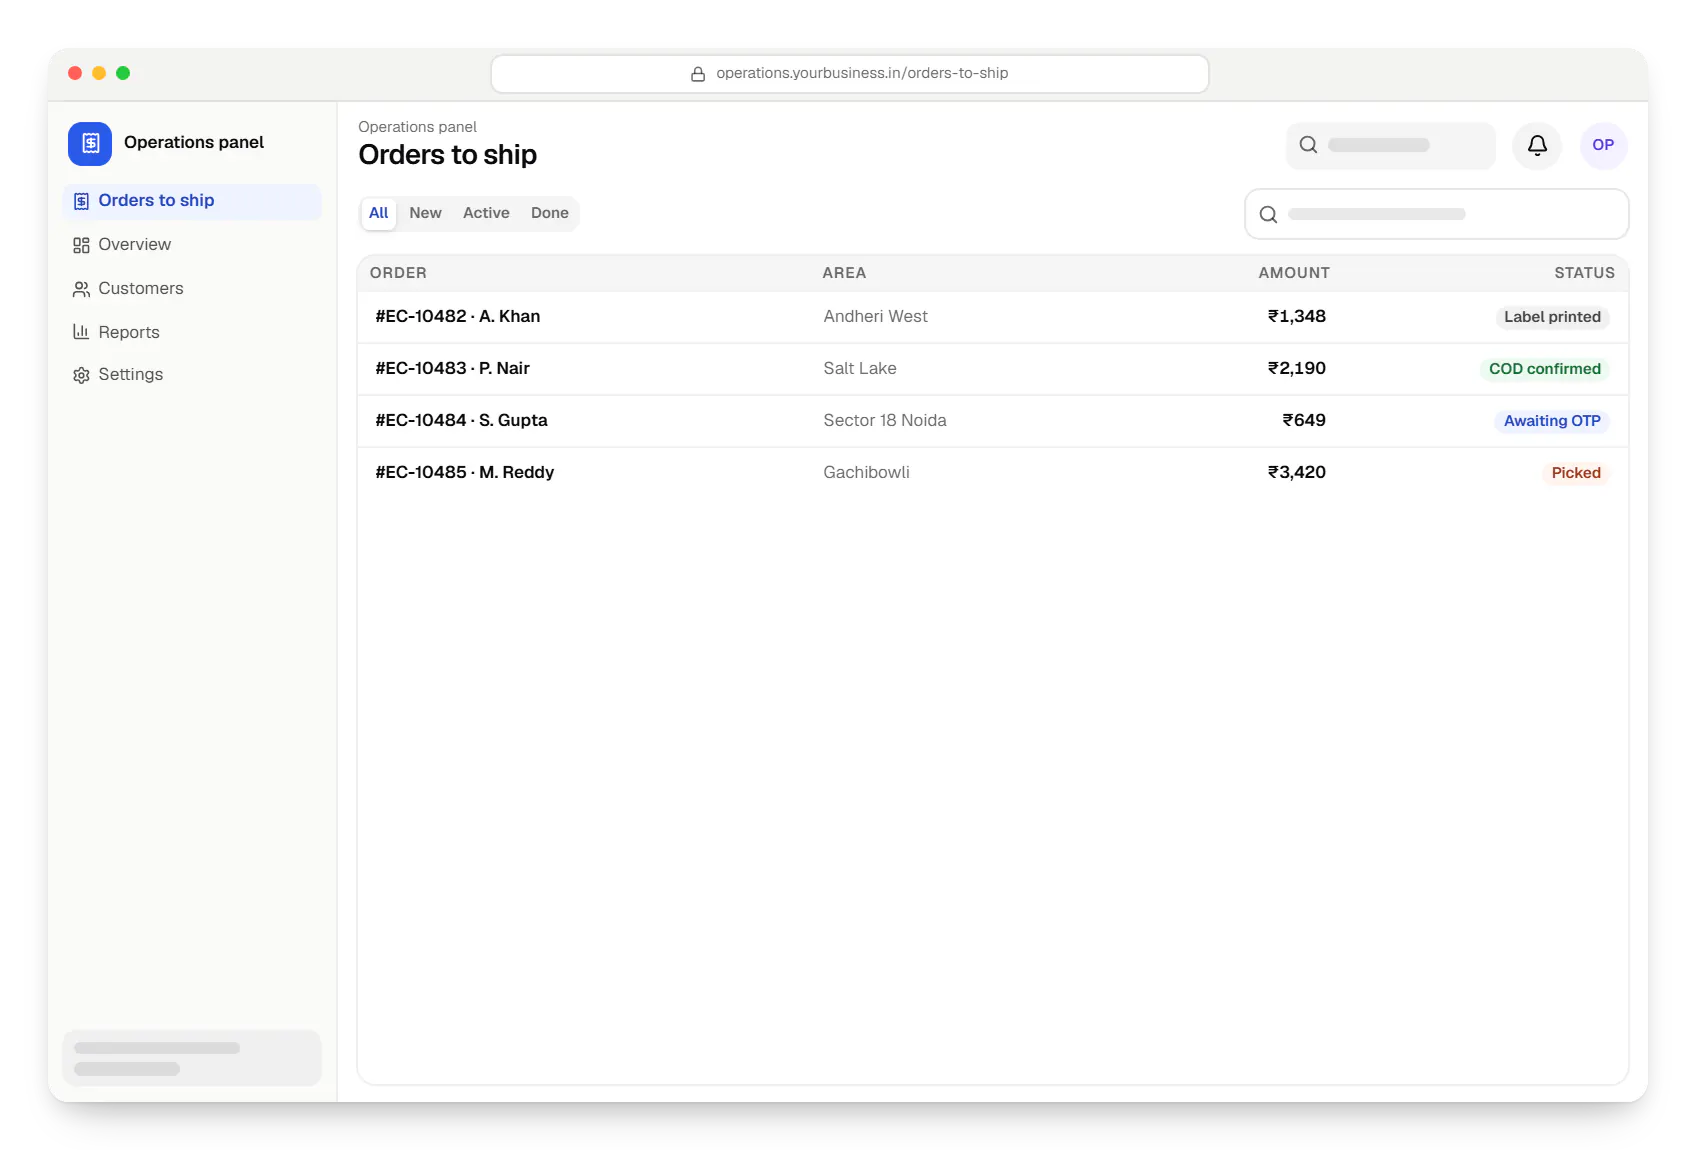Click the ₹1,348 amount
Screen dimensions: 1696x1150
(x=1297, y=317)
